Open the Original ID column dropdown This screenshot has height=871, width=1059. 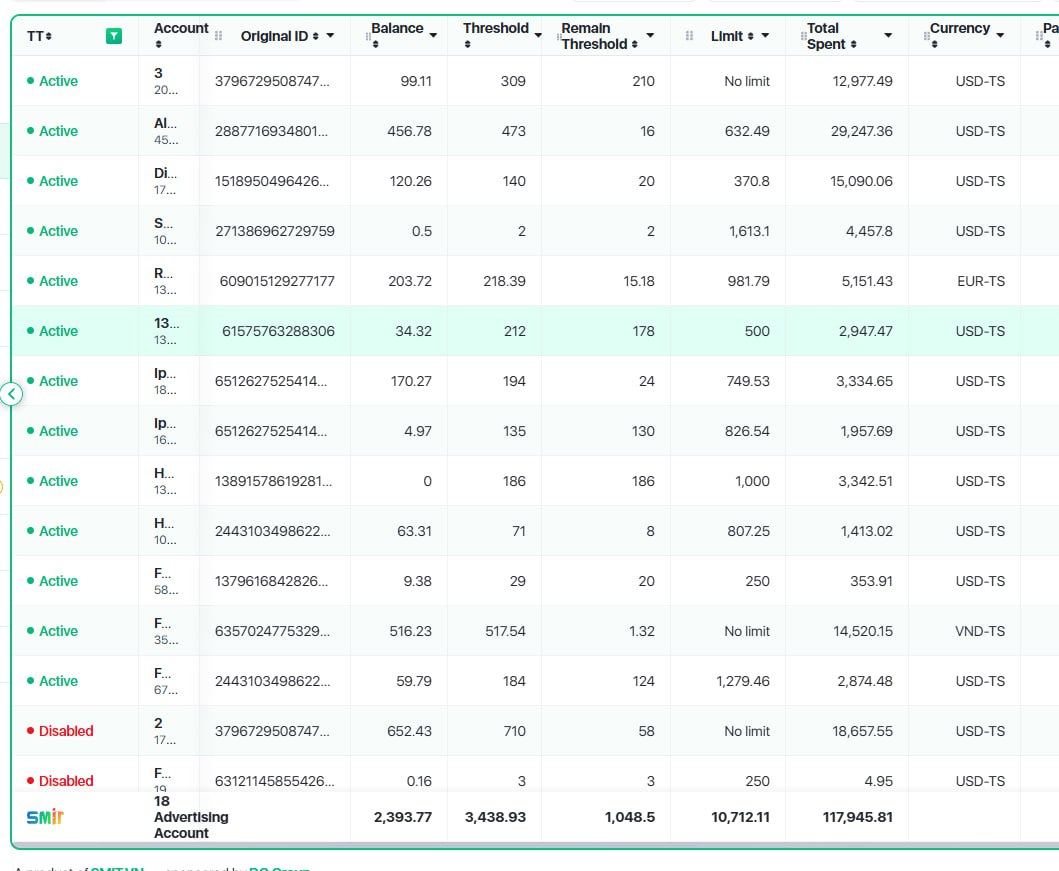click(x=330, y=36)
